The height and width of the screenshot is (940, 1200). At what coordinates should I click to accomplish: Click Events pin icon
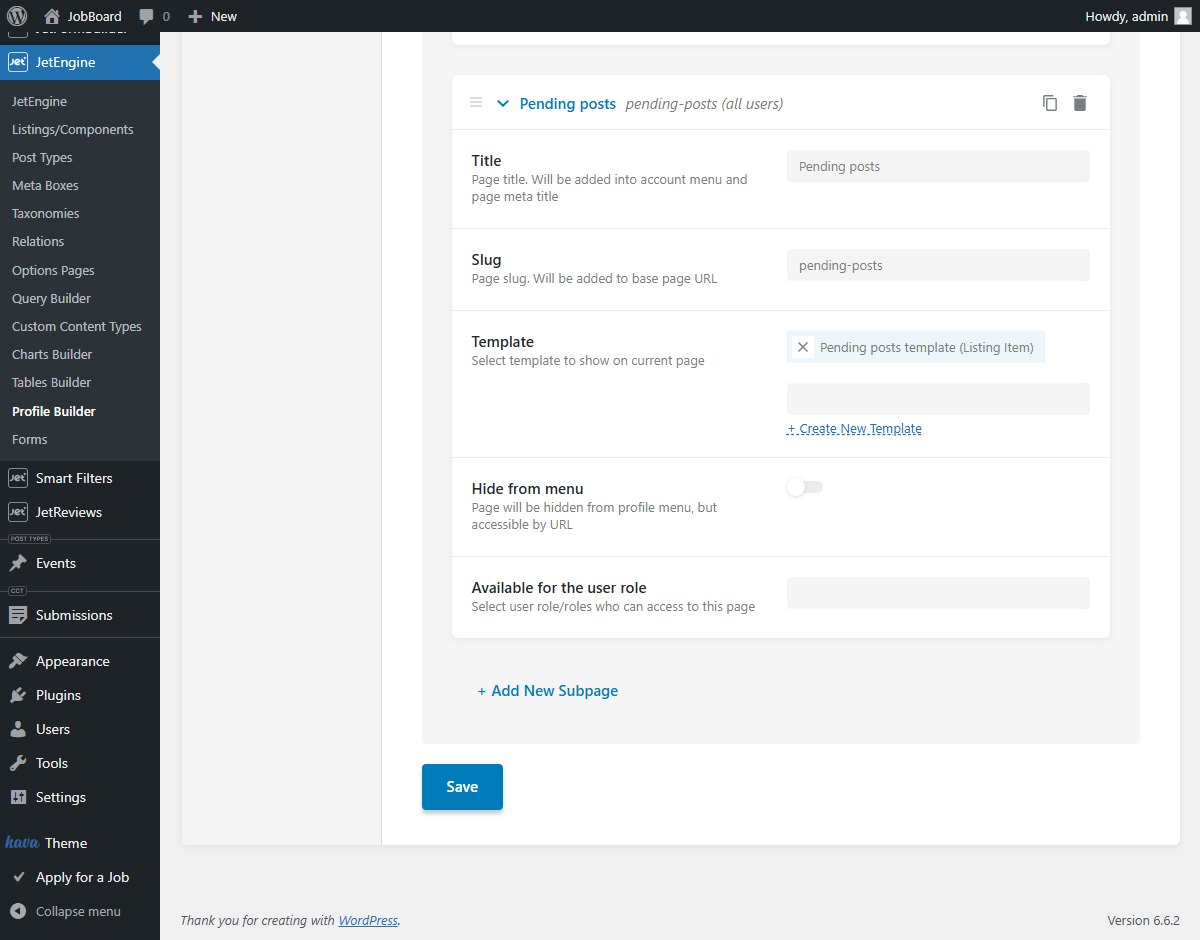(x=18, y=563)
